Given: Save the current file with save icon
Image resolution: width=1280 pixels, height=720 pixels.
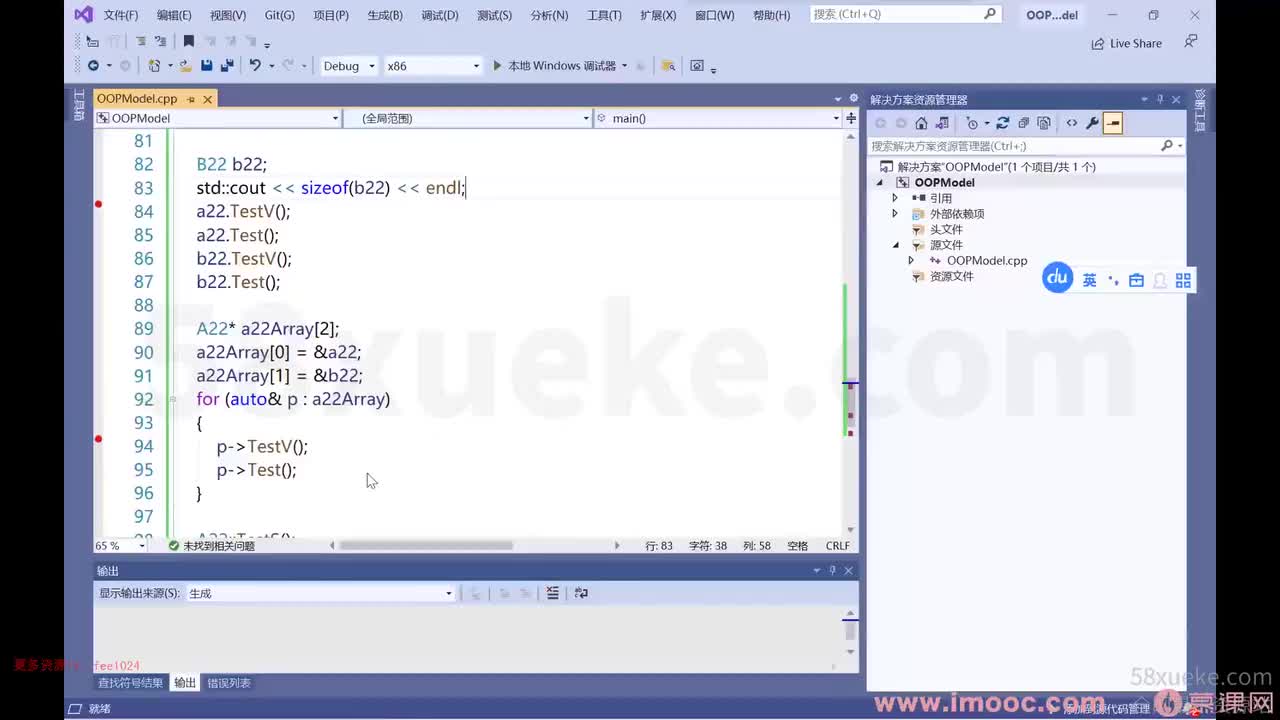Looking at the screenshot, I should coord(206,65).
